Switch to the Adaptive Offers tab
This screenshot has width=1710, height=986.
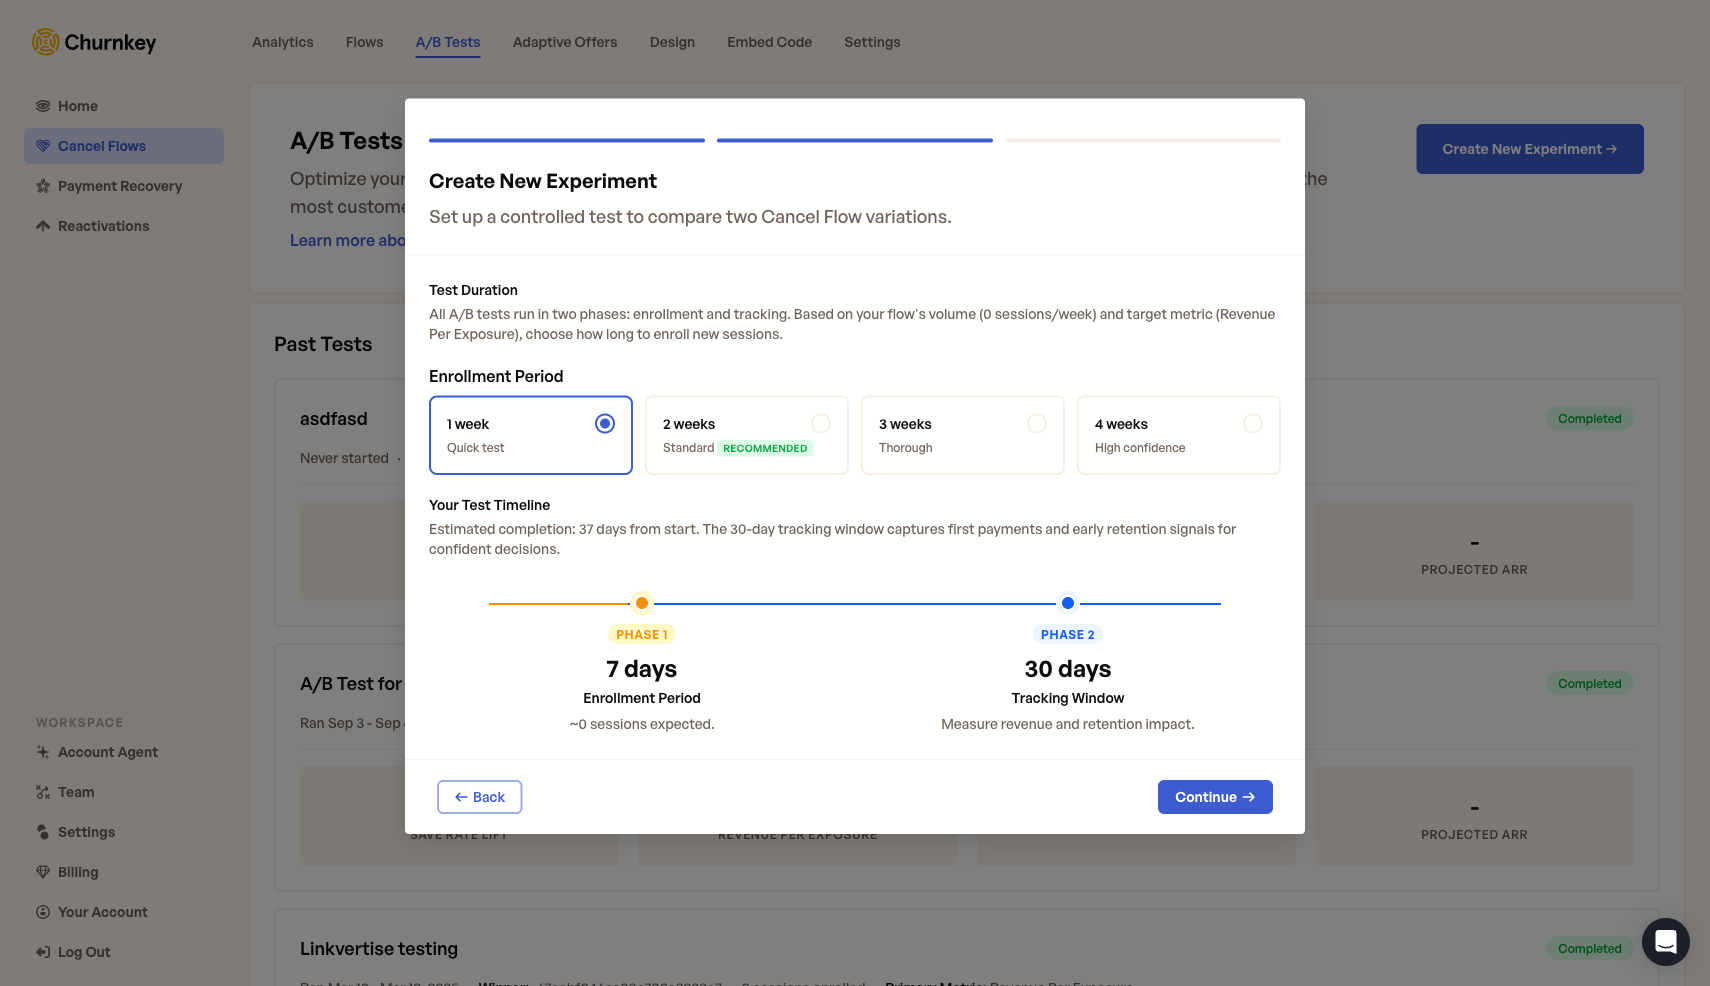coord(564,42)
